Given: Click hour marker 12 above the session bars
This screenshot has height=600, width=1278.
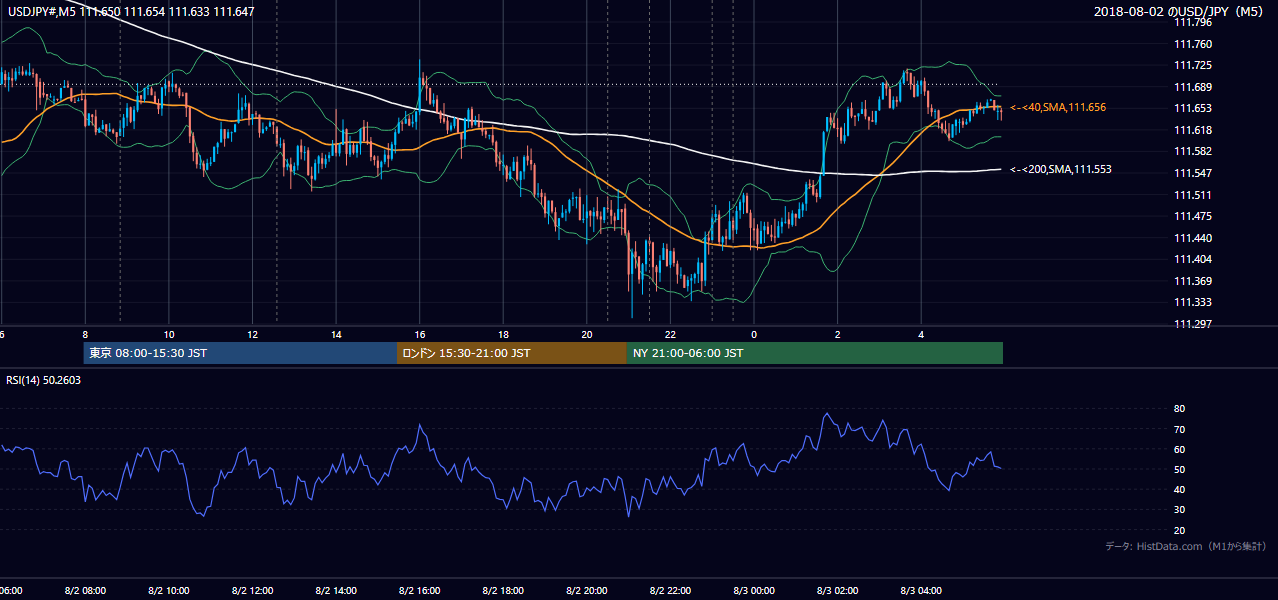Looking at the screenshot, I should pyautogui.click(x=253, y=334).
